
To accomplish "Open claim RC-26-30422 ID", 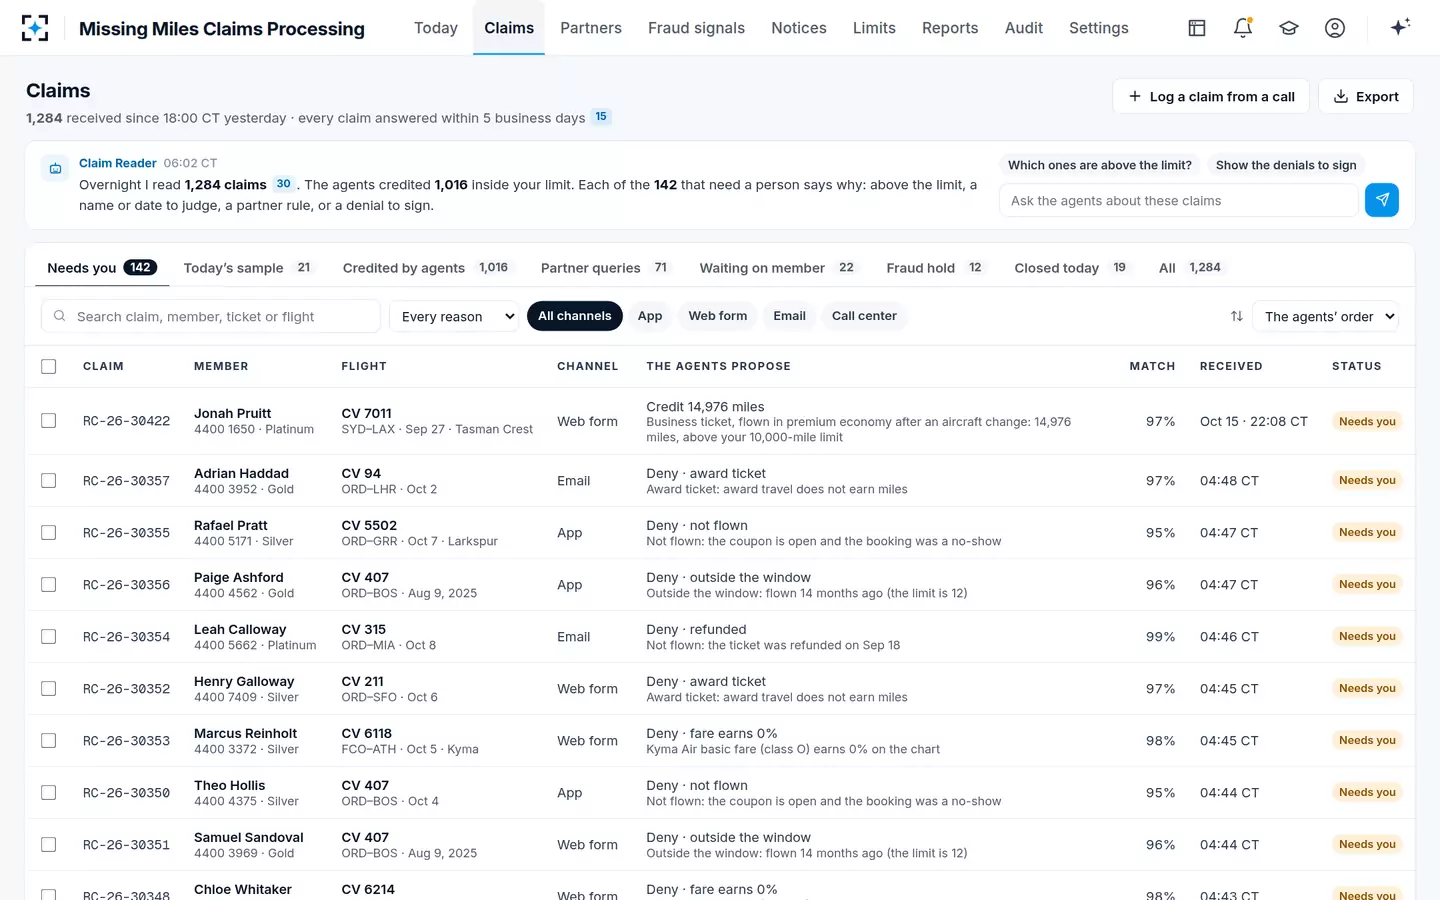I will point(126,421).
